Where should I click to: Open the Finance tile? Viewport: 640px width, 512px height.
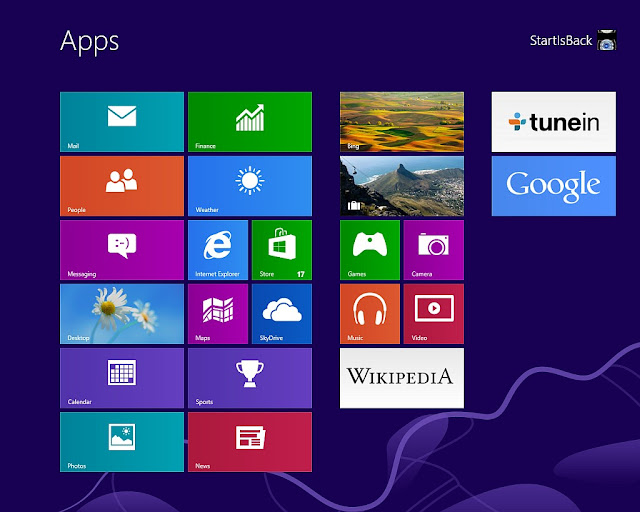250,122
